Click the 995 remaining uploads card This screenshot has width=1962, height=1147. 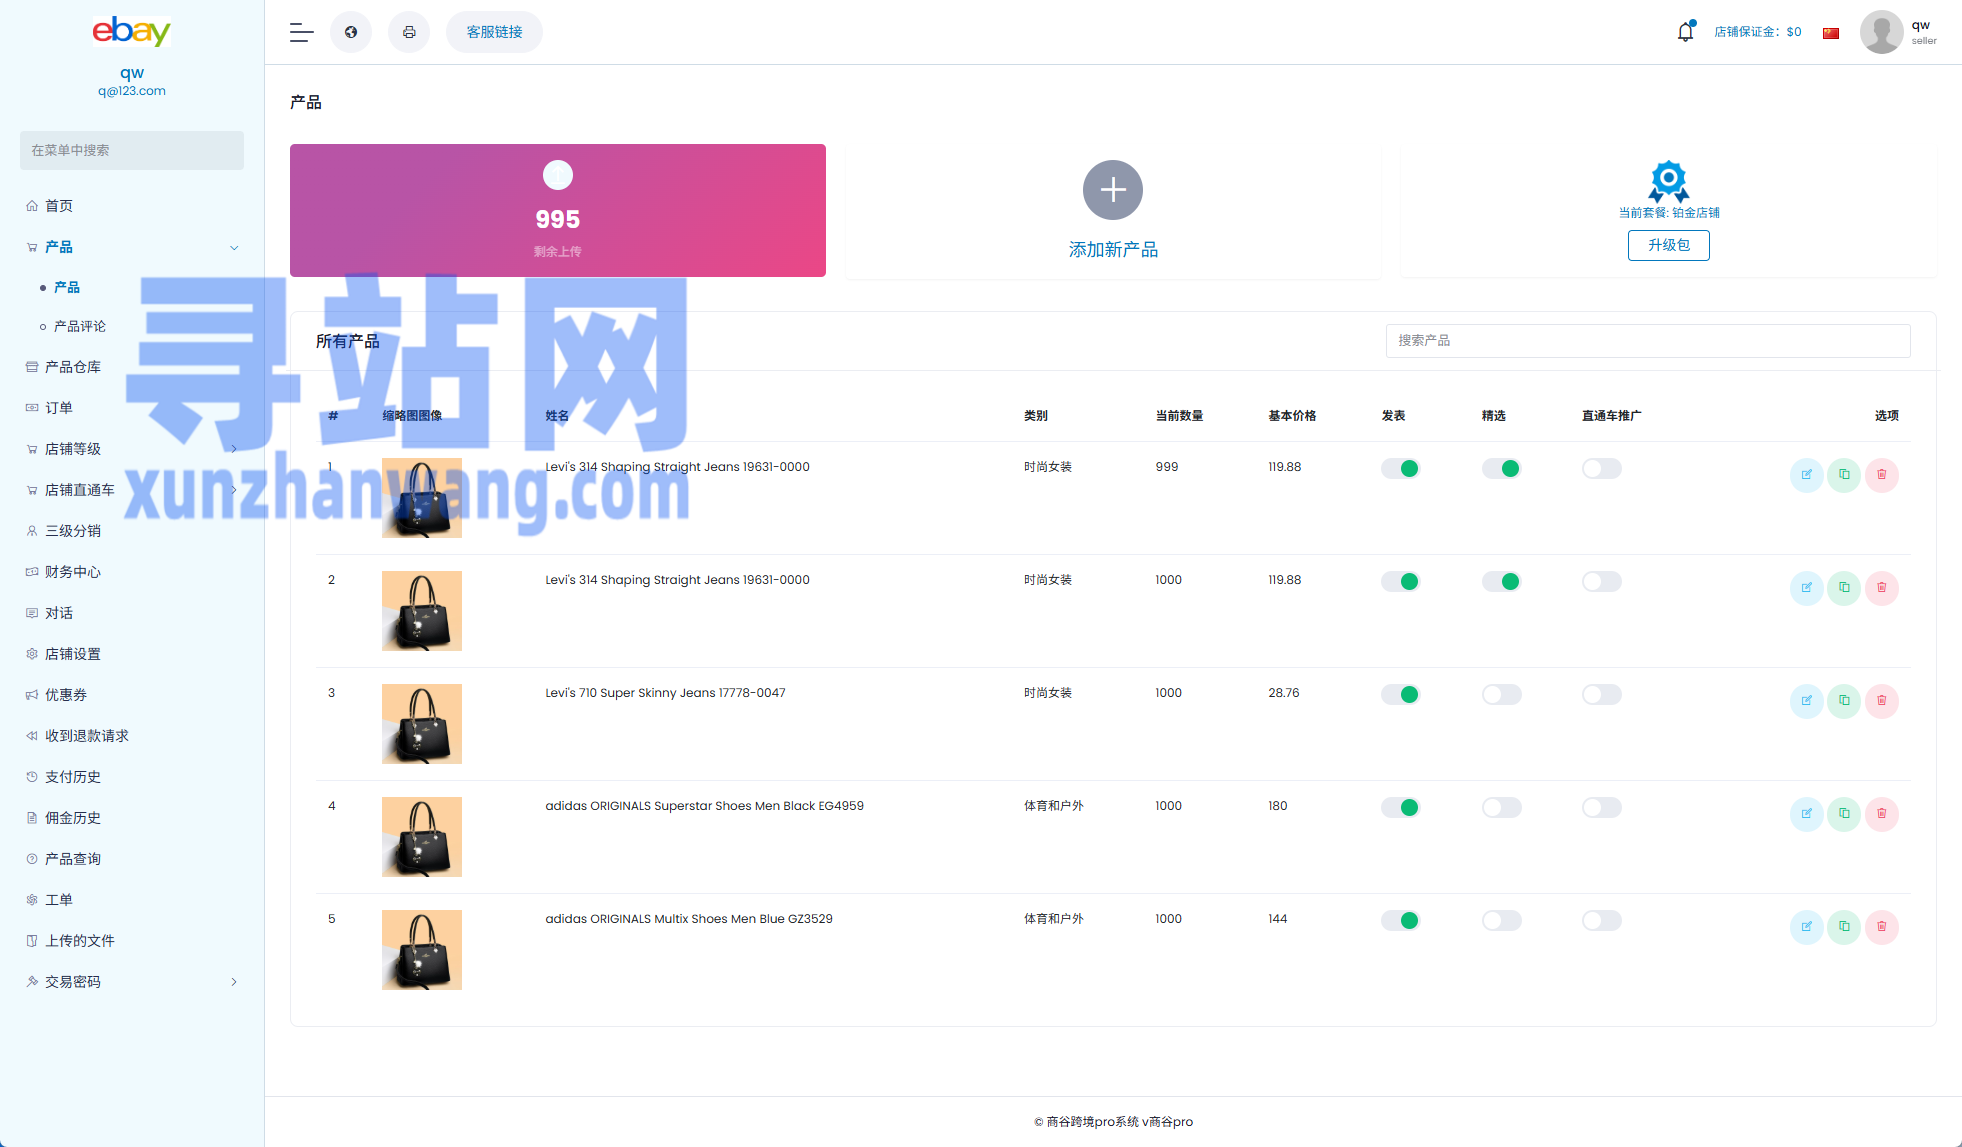click(558, 210)
